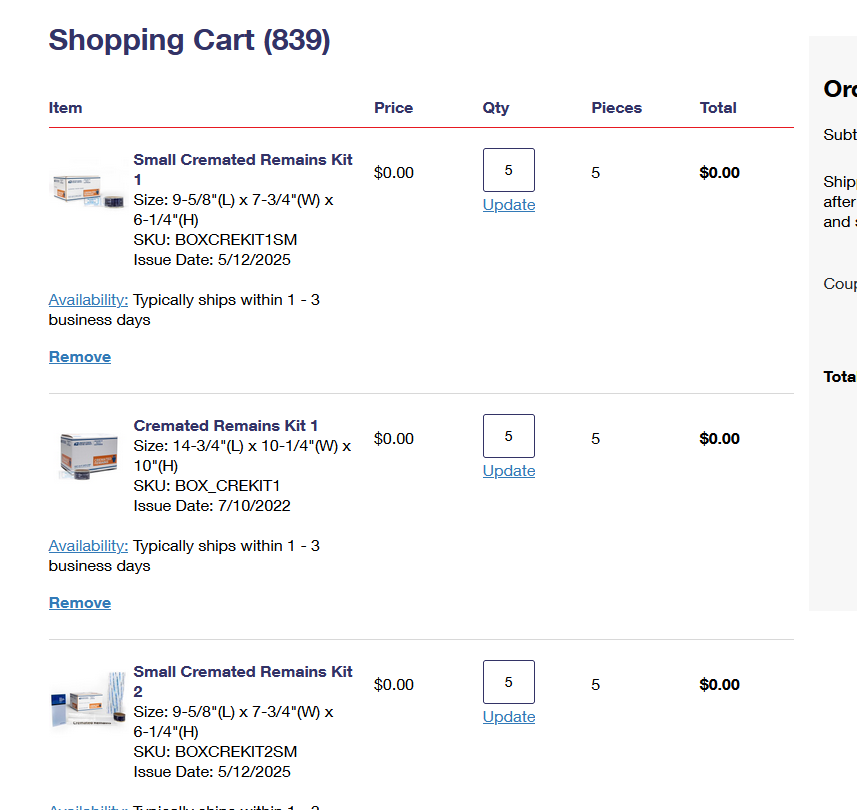Focus quantity field for Small Cremated Remains Kit 1
This screenshot has width=857, height=810.
[x=508, y=170]
